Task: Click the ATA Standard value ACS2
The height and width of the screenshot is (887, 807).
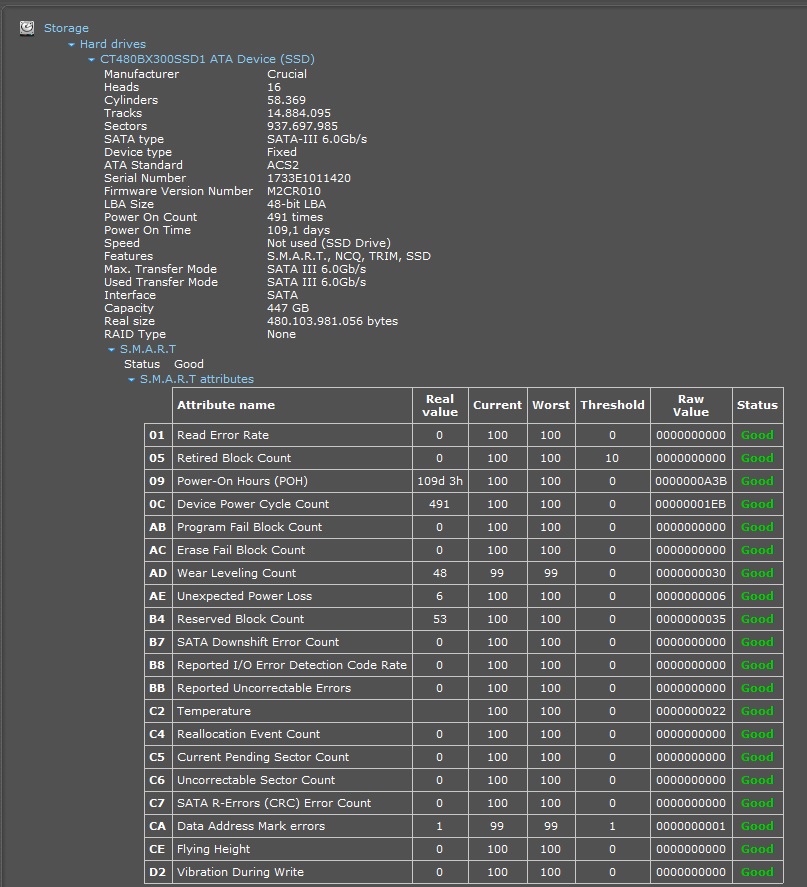Action: [283, 165]
